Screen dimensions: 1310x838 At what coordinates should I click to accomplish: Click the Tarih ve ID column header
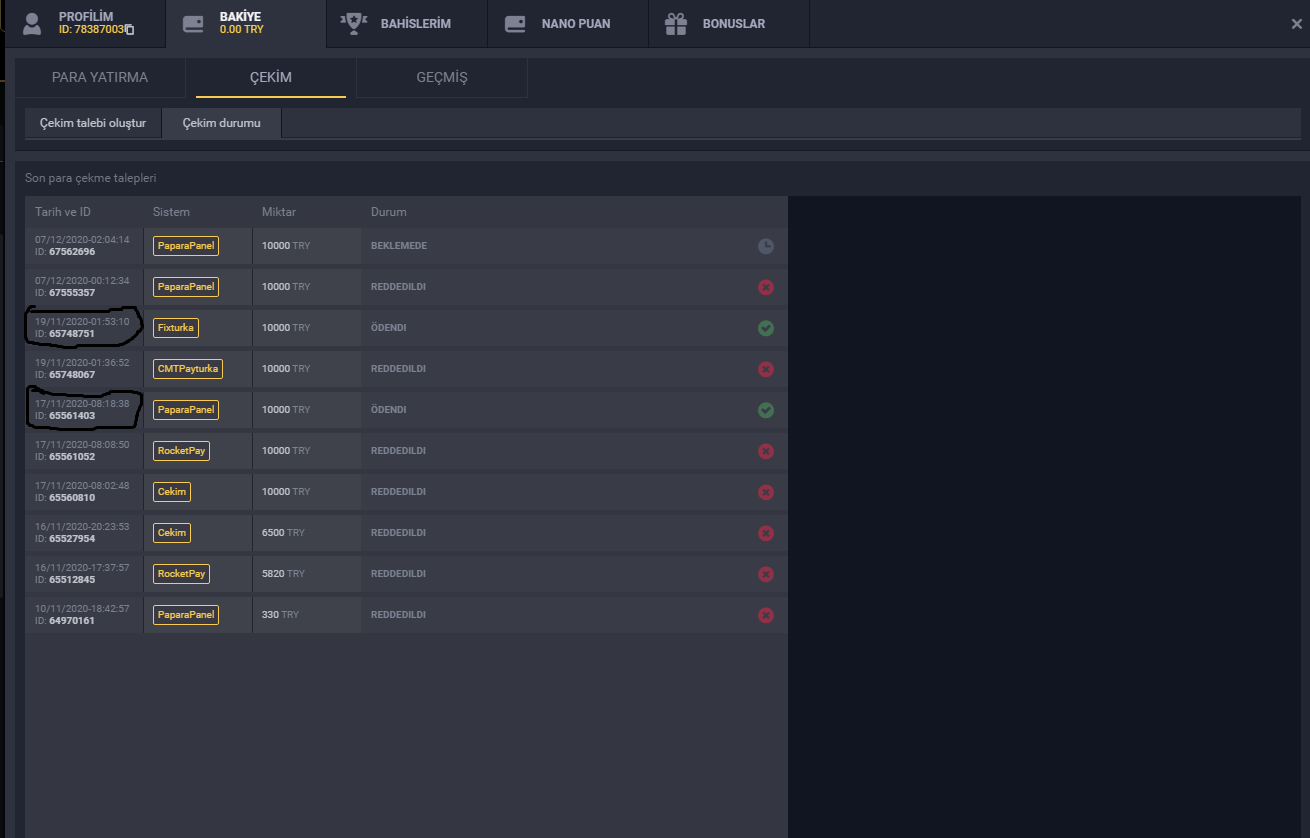coord(63,212)
